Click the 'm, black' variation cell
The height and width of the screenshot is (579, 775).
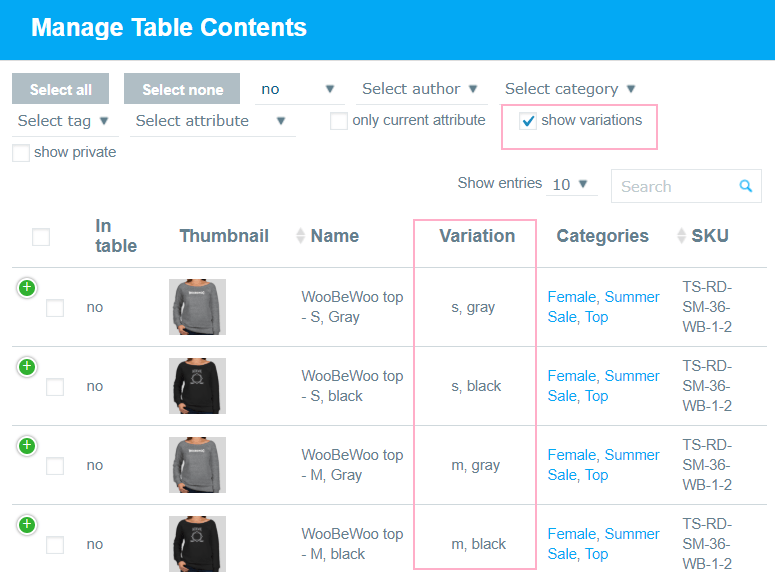[478, 544]
